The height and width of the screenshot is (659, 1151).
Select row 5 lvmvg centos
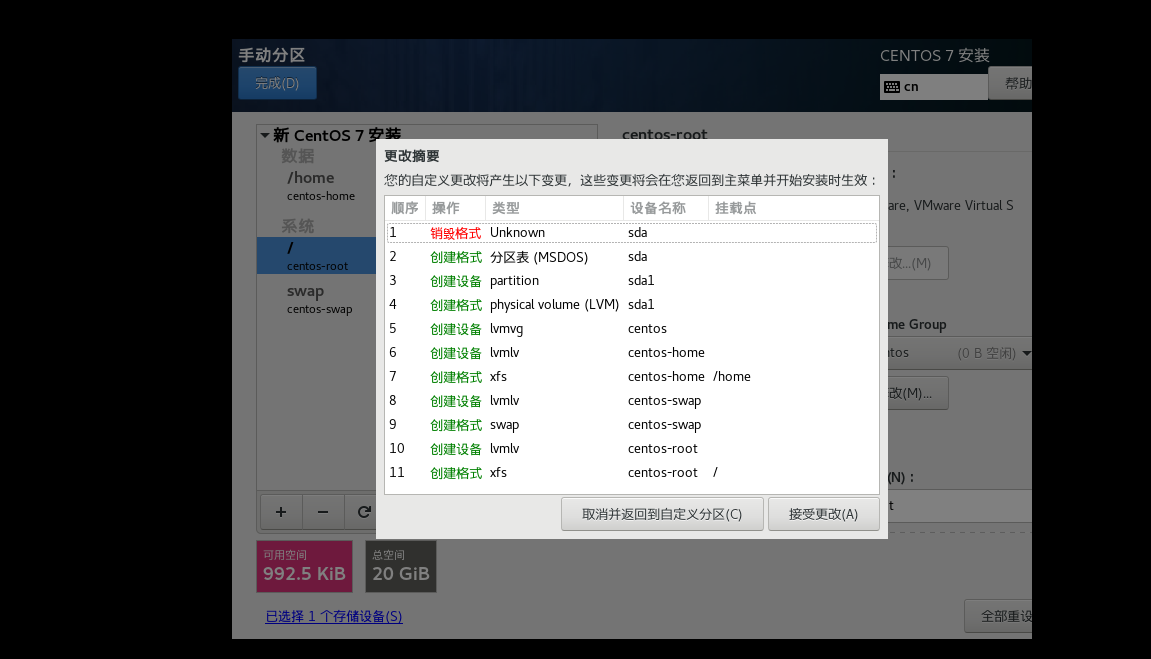pos(631,329)
